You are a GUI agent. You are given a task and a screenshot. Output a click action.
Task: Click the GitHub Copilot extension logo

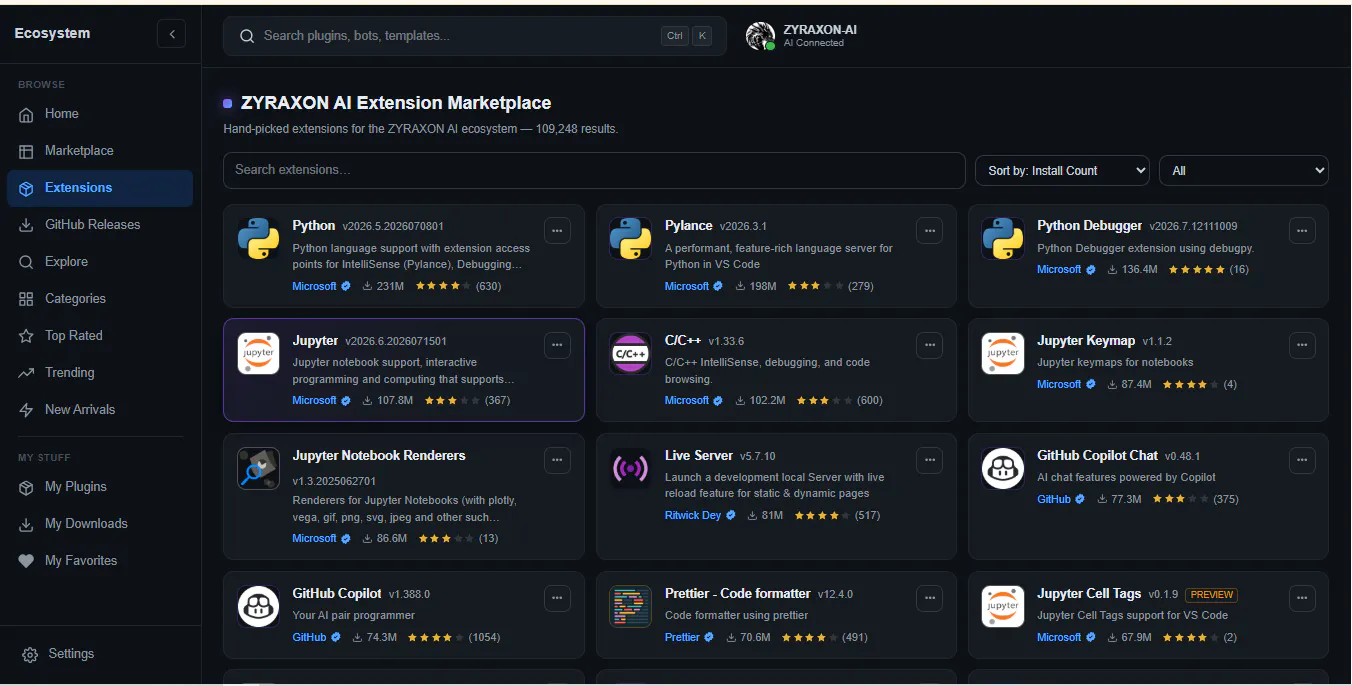point(258,606)
